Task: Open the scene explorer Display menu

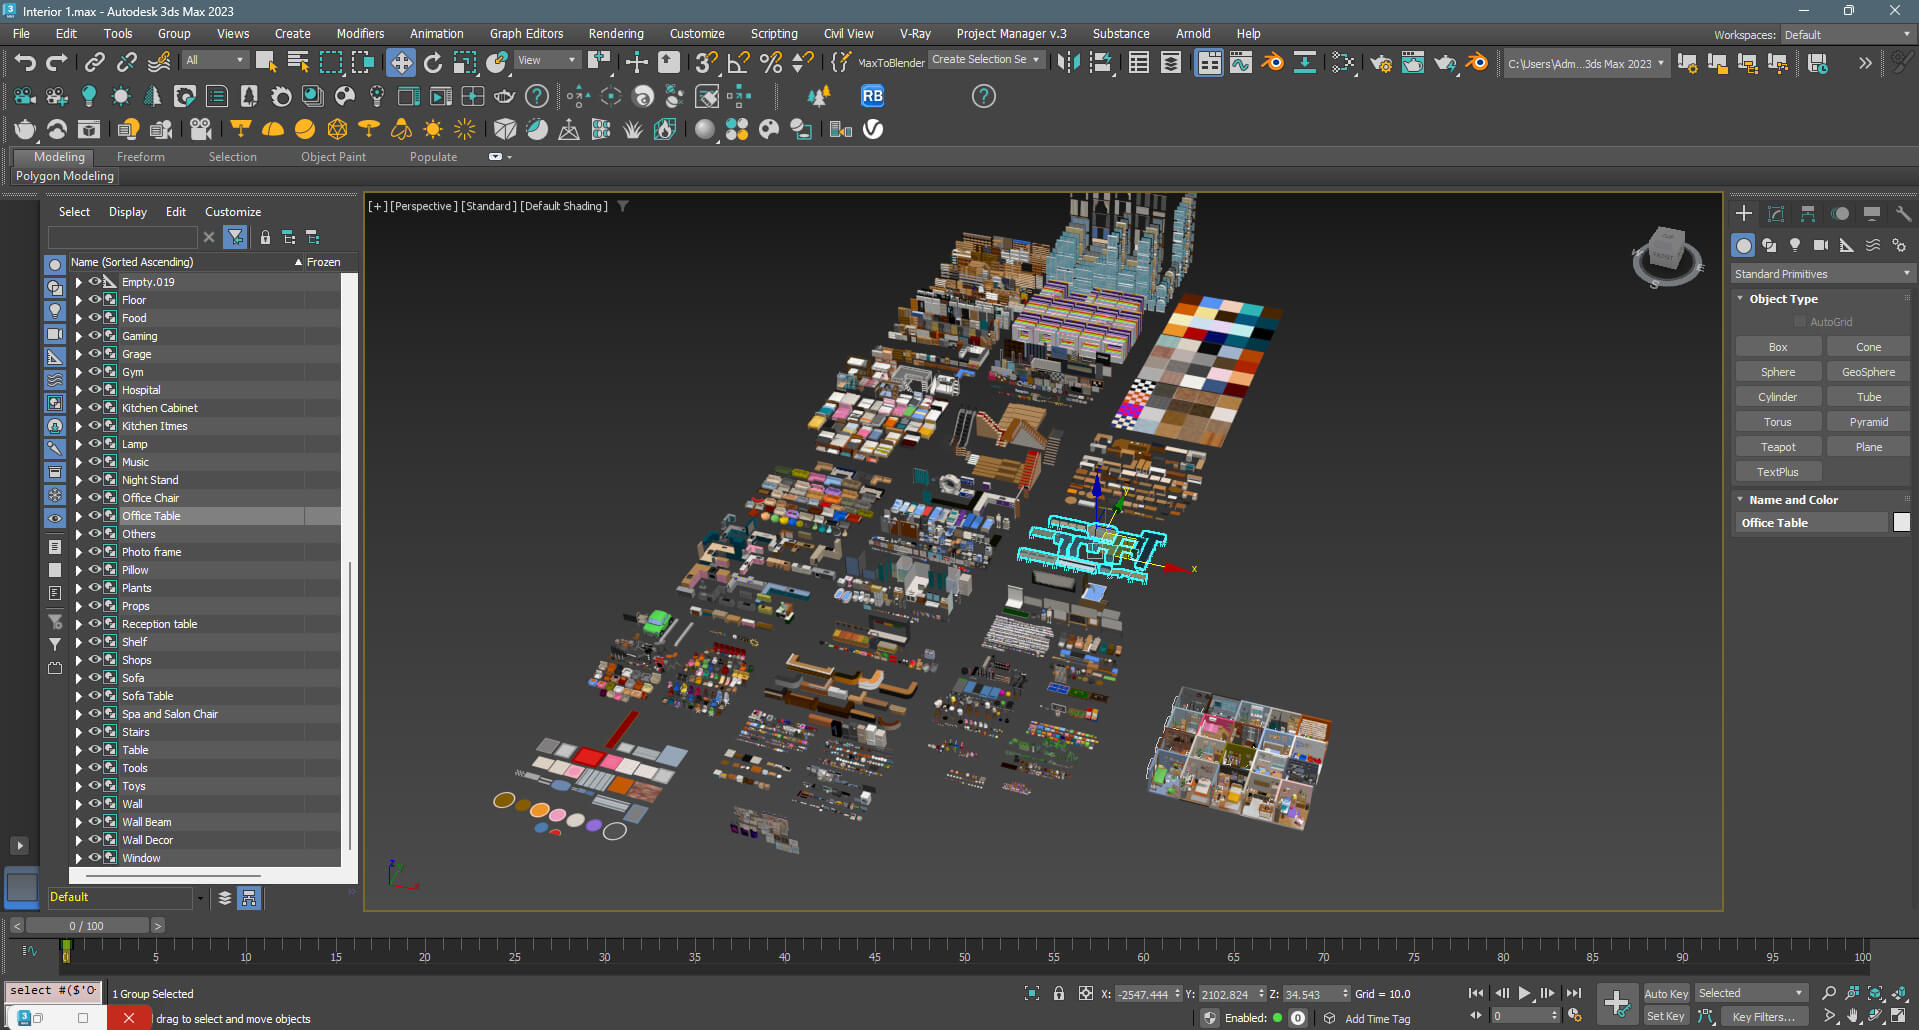Action: [128, 212]
